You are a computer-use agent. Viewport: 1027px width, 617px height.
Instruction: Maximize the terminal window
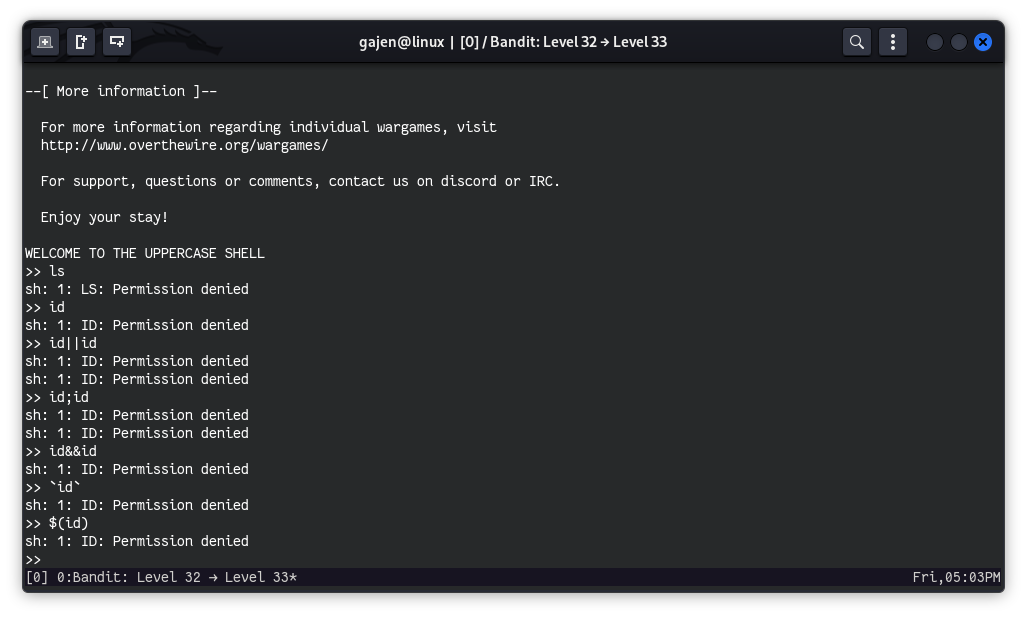pos(959,42)
